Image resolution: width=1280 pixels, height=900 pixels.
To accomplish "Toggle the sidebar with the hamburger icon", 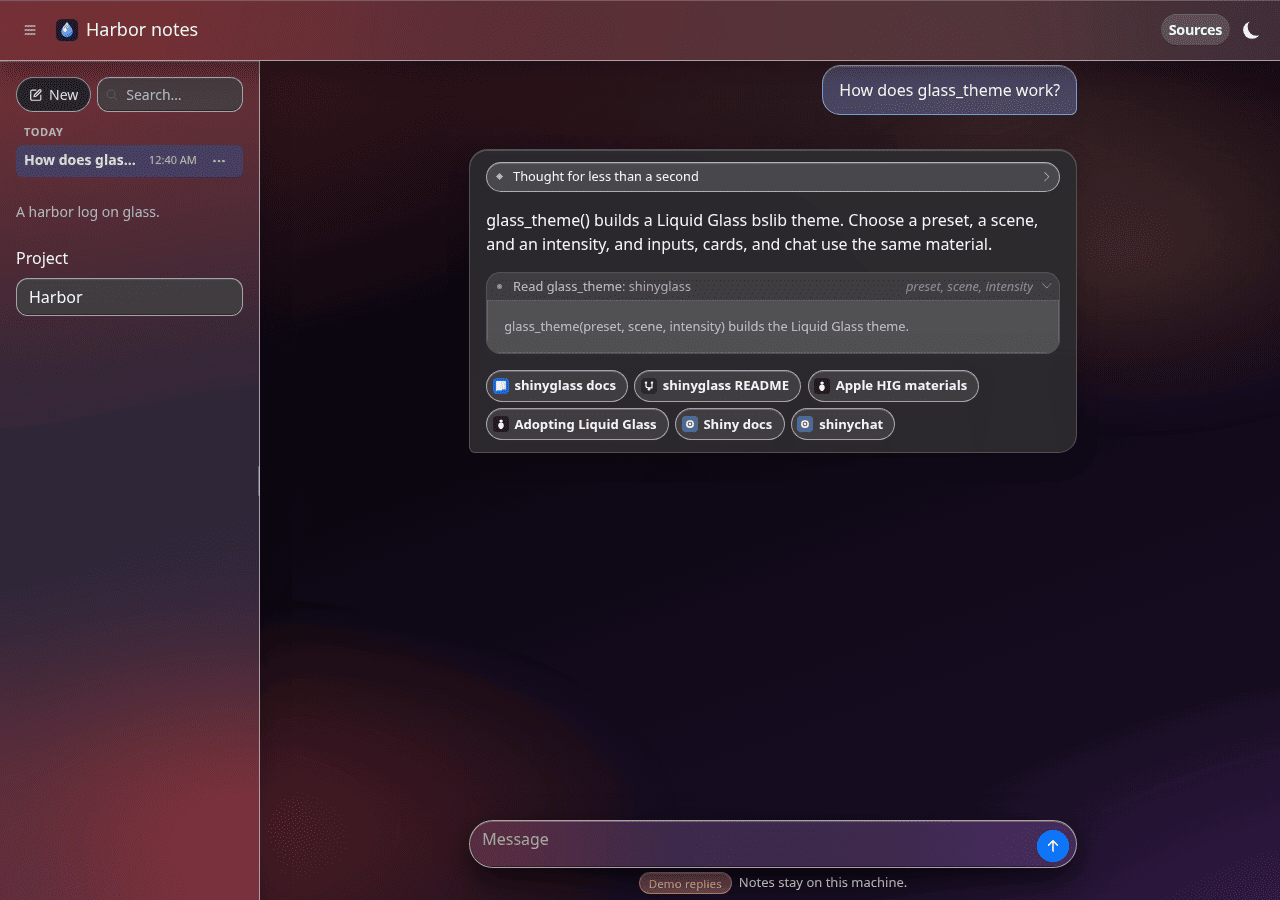I will click(x=30, y=30).
